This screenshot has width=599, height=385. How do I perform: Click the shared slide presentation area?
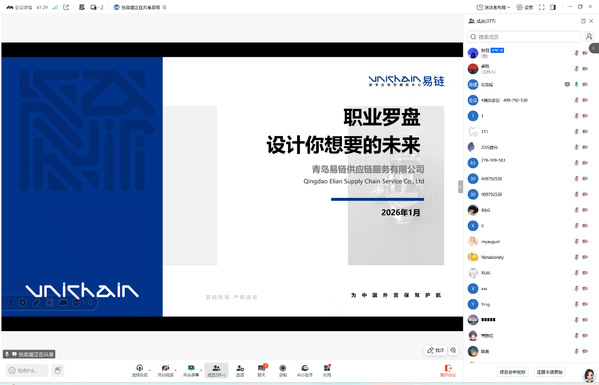(232, 186)
